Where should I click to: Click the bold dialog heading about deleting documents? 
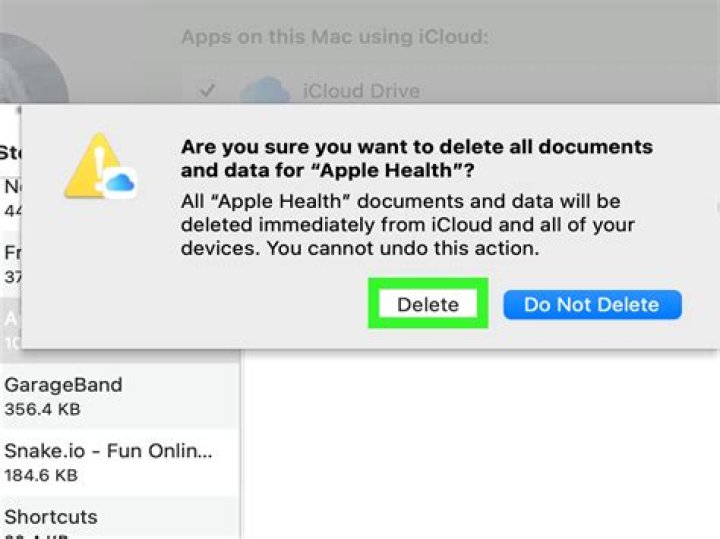click(x=416, y=158)
